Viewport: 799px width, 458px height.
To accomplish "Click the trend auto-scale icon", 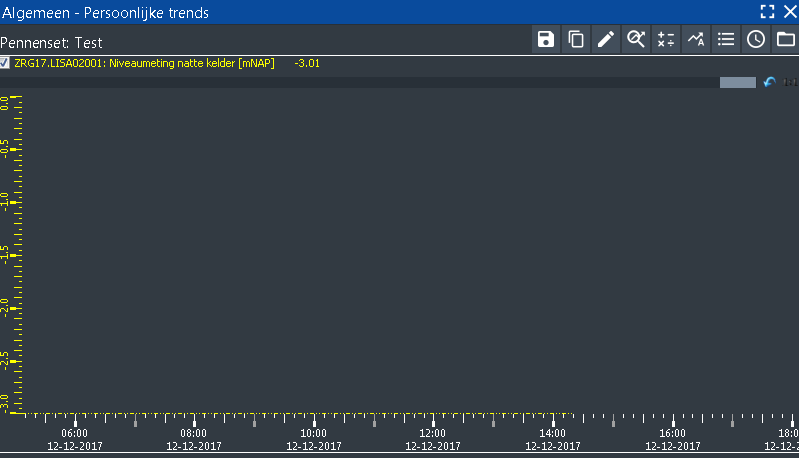I will pyautogui.click(x=696, y=40).
